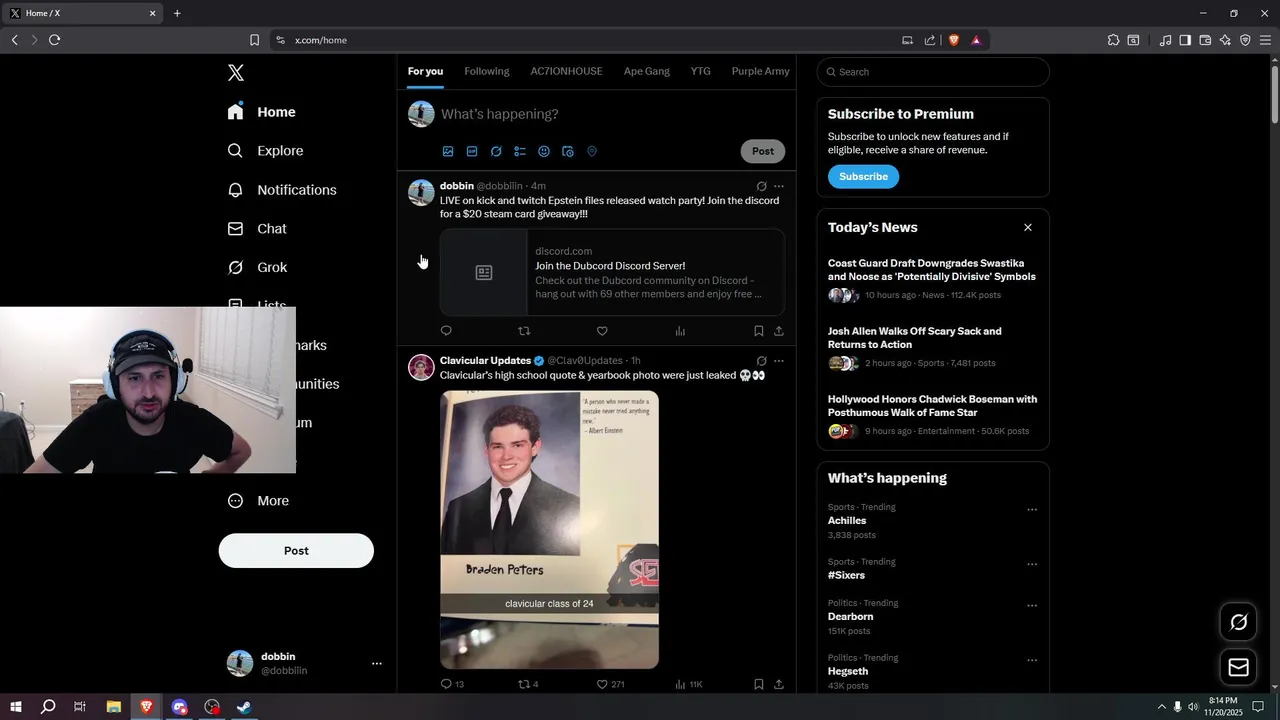Add media image in the composer
The width and height of the screenshot is (1280, 720).
(448, 152)
